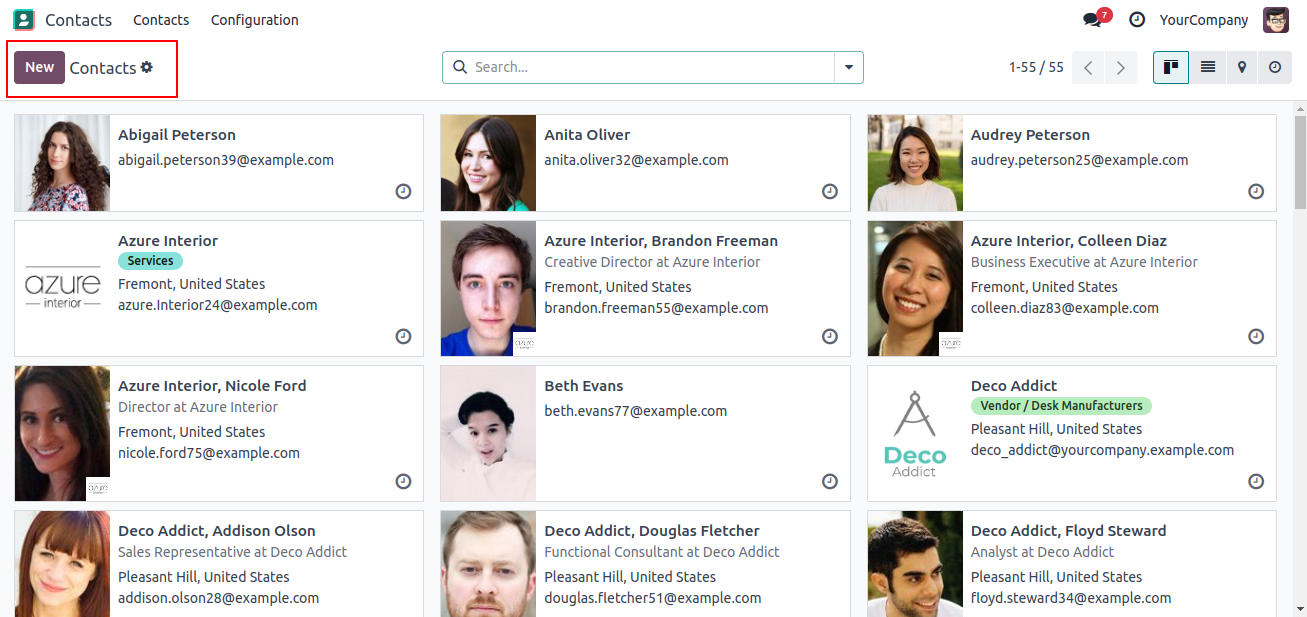Click the Contacts breadcrumb label
The height and width of the screenshot is (617, 1307).
coord(103,67)
